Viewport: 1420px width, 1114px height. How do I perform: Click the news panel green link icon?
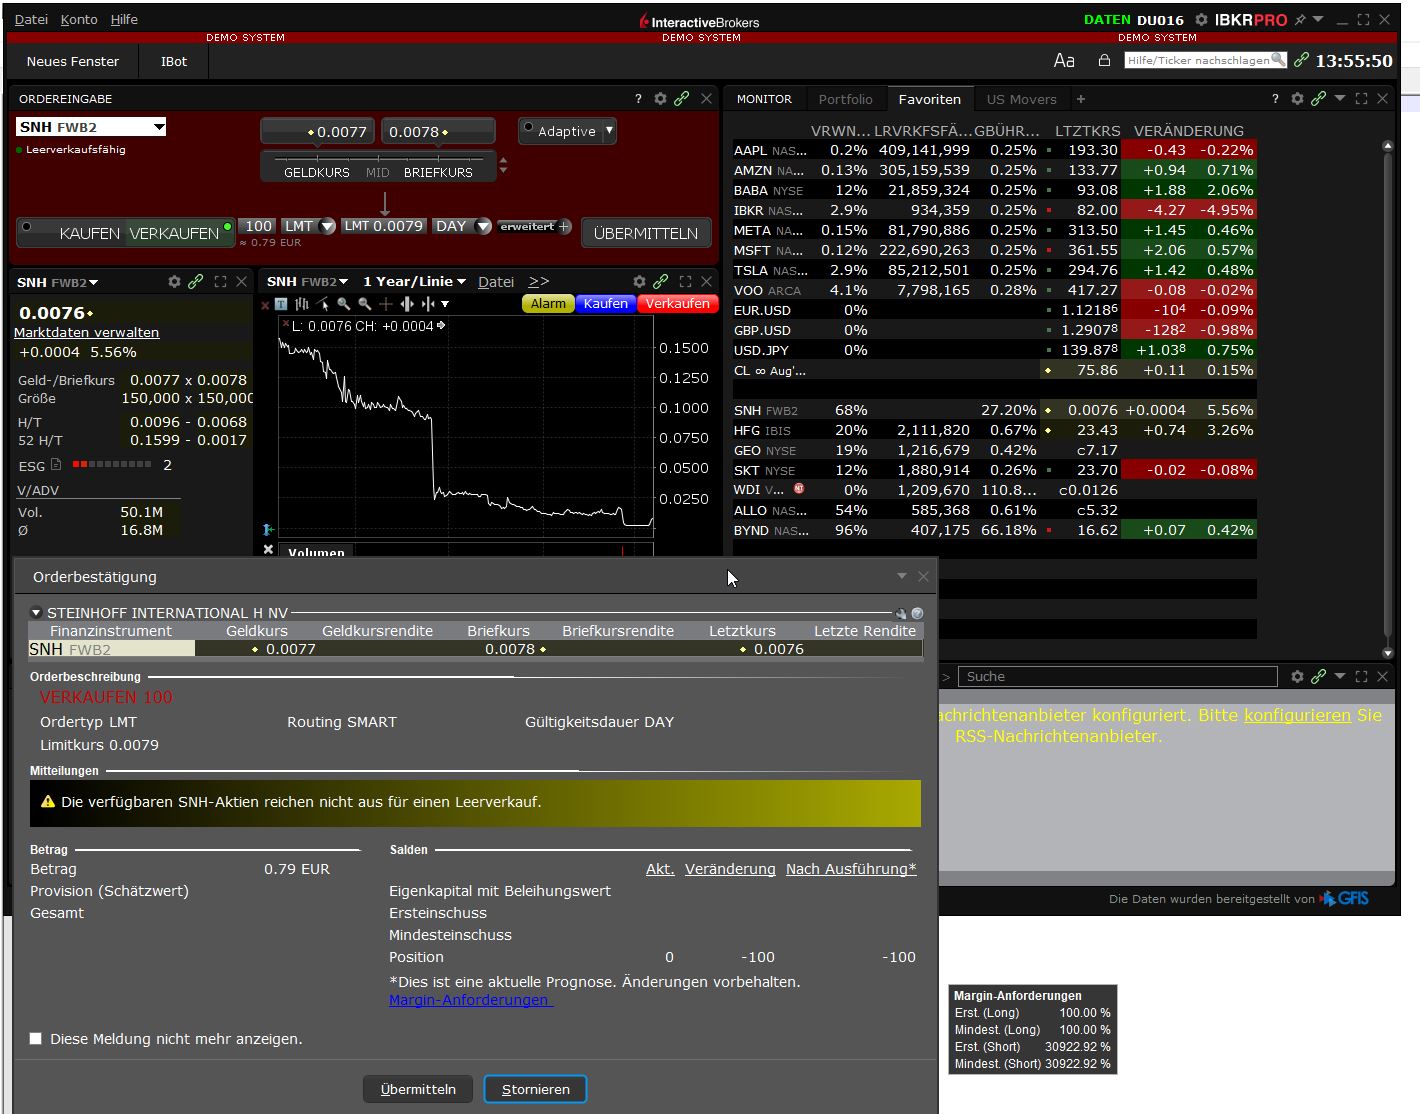1319,677
